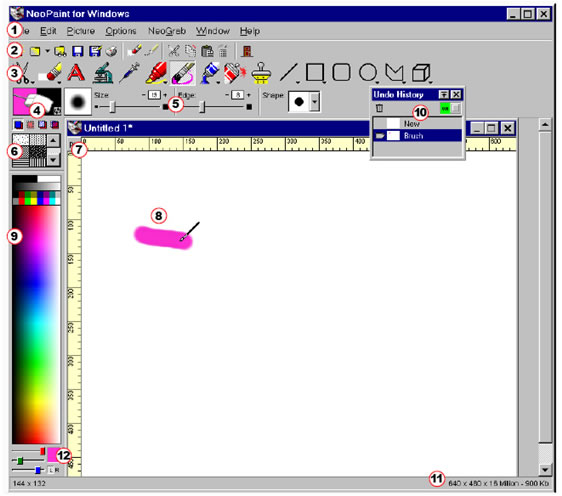Save the picture with the blue floppy disk
This screenshot has height=496, width=562.
tap(78, 51)
